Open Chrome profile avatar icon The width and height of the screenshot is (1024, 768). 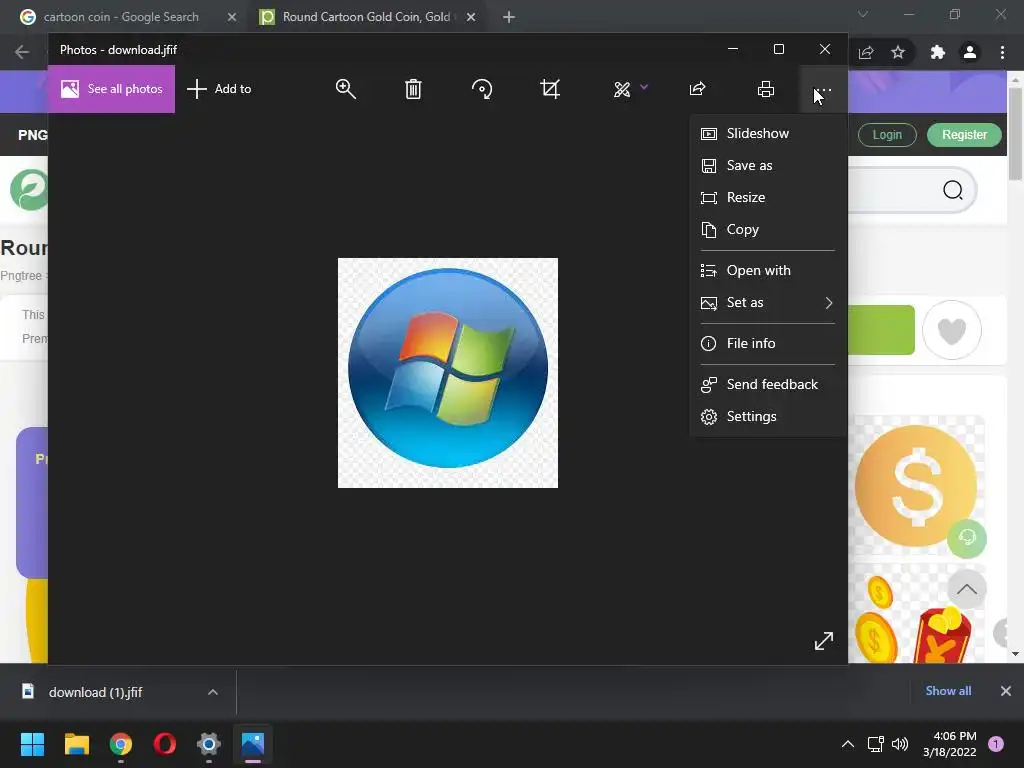click(x=970, y=52)
